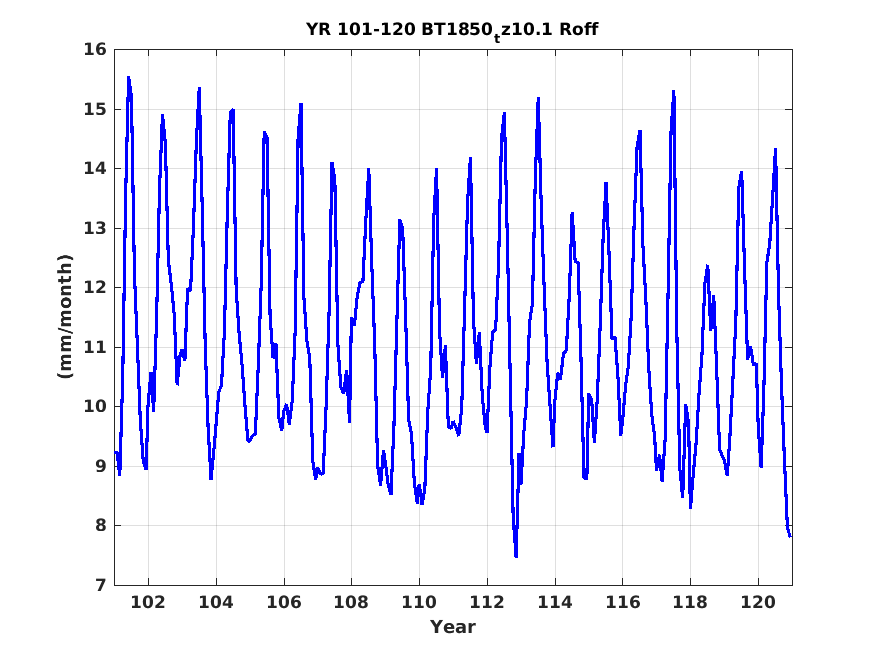This screenshot has height=656, width=875.
Task: Click the y-axis tick label 12
Action: click(x=95, y=288)
